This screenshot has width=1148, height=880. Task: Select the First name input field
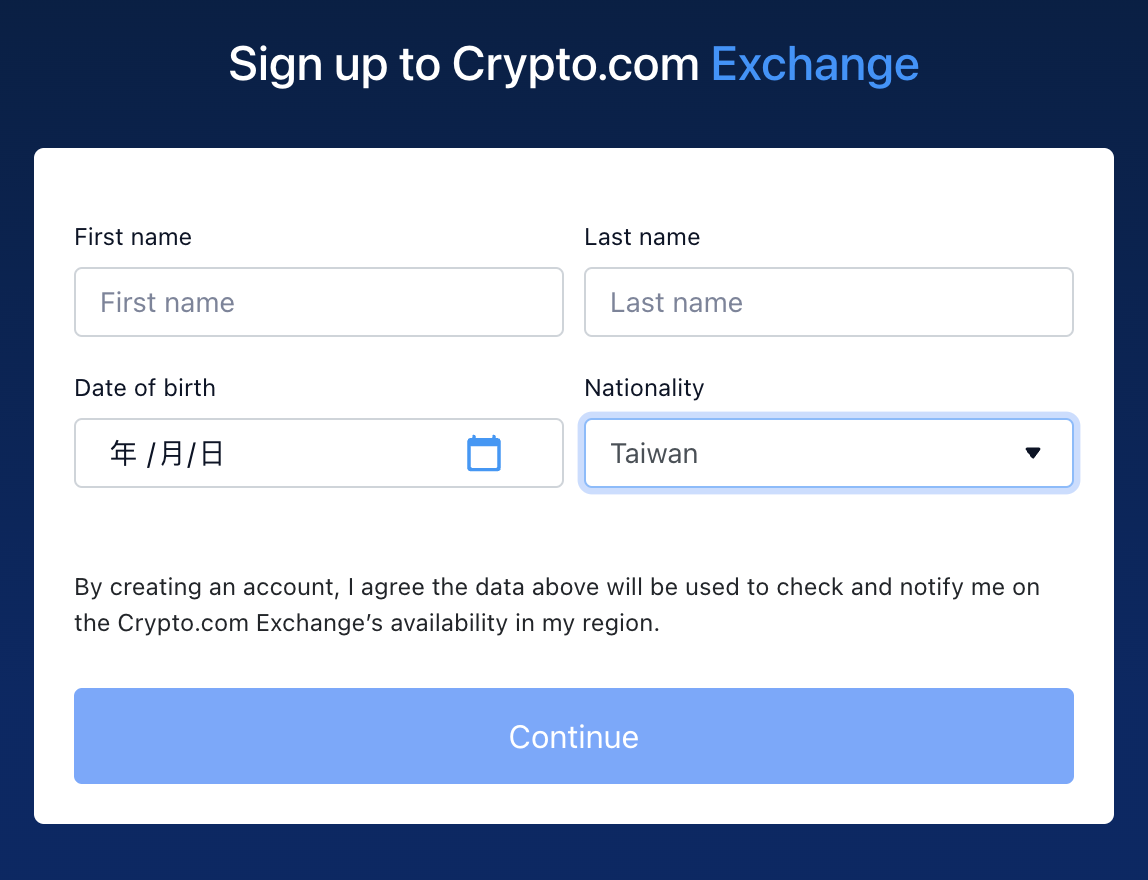(318, 302)
